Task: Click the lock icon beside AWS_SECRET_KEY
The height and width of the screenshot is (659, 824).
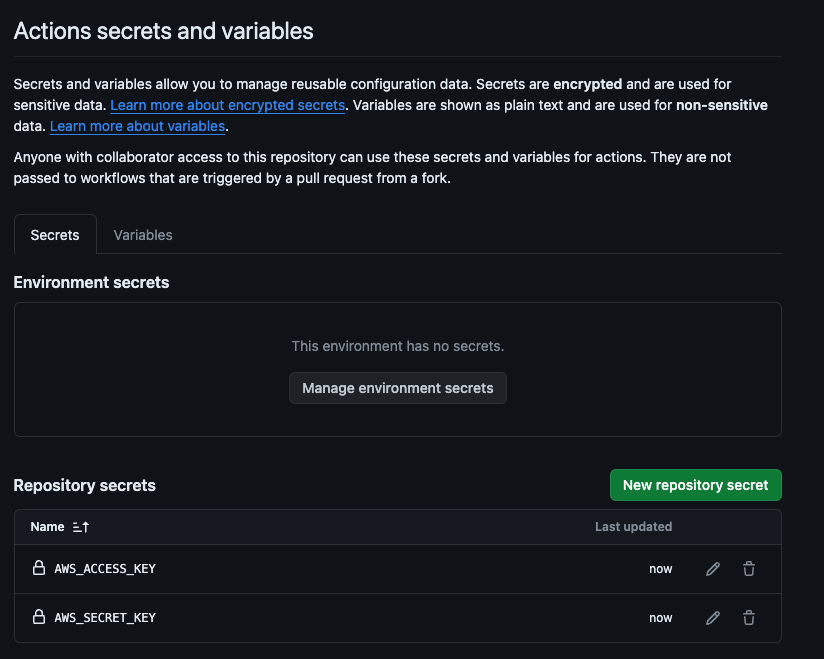Action: 38,617
